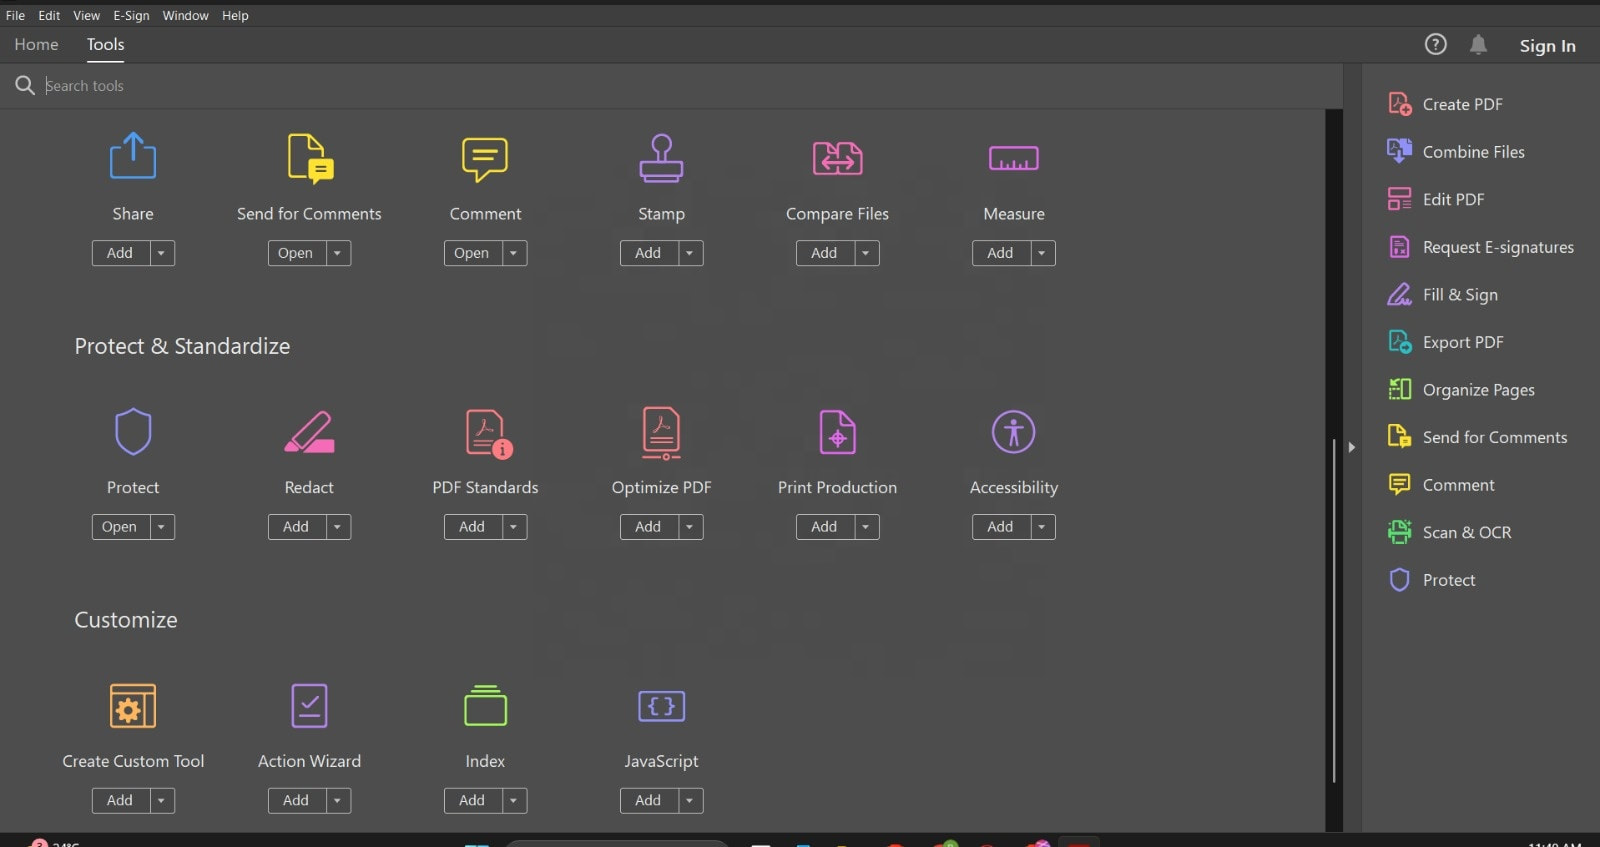The width and height of the screenshot is (1600, 847).
Task: Select the JavaScript tool icon
Action: tap(661, 706)
